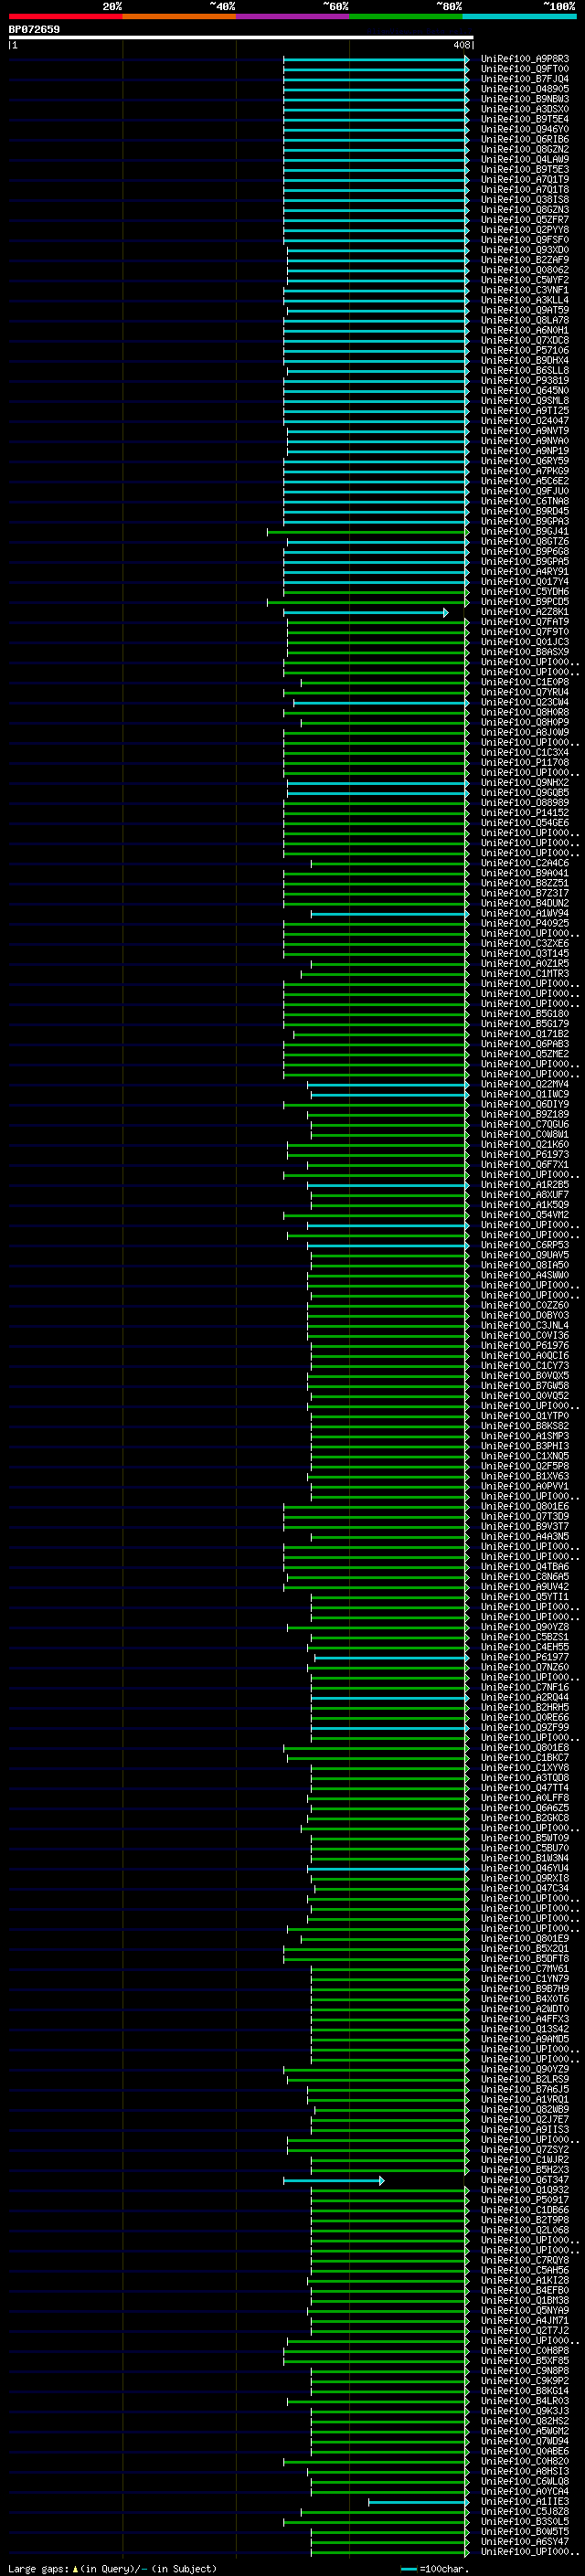
Task: Click the cyan UniRef100_Q23CW4 alignment bar
Action: [x=381, y=702]
